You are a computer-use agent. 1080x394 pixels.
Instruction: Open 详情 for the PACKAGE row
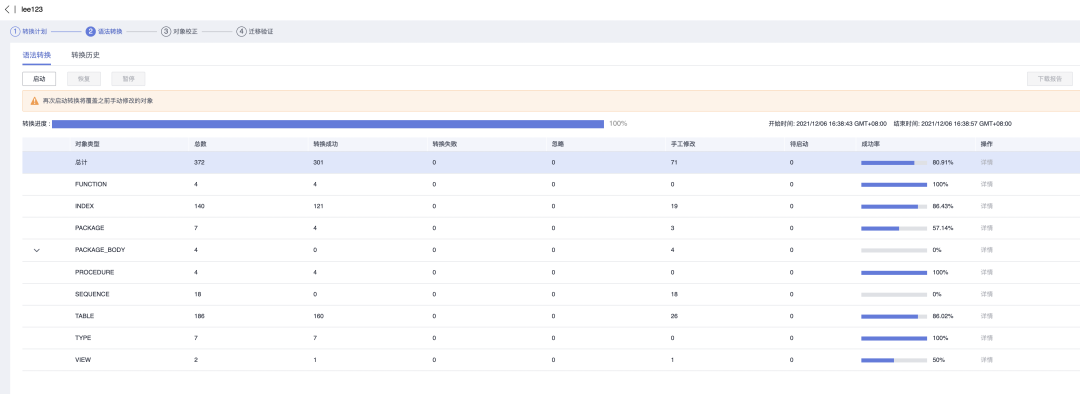tap(986, 228)
